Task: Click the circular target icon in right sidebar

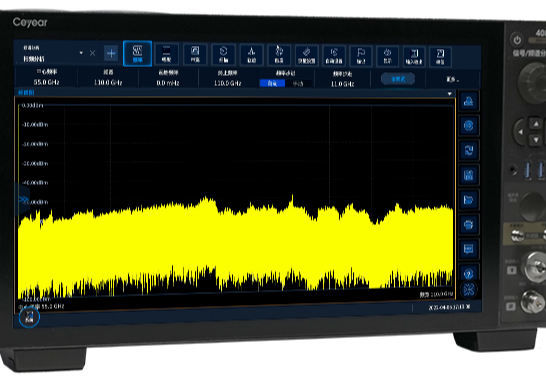Action: click(x=468, y=125)
